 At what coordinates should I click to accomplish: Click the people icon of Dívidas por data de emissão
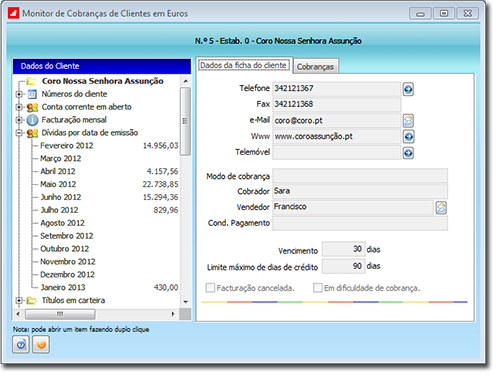32,133
